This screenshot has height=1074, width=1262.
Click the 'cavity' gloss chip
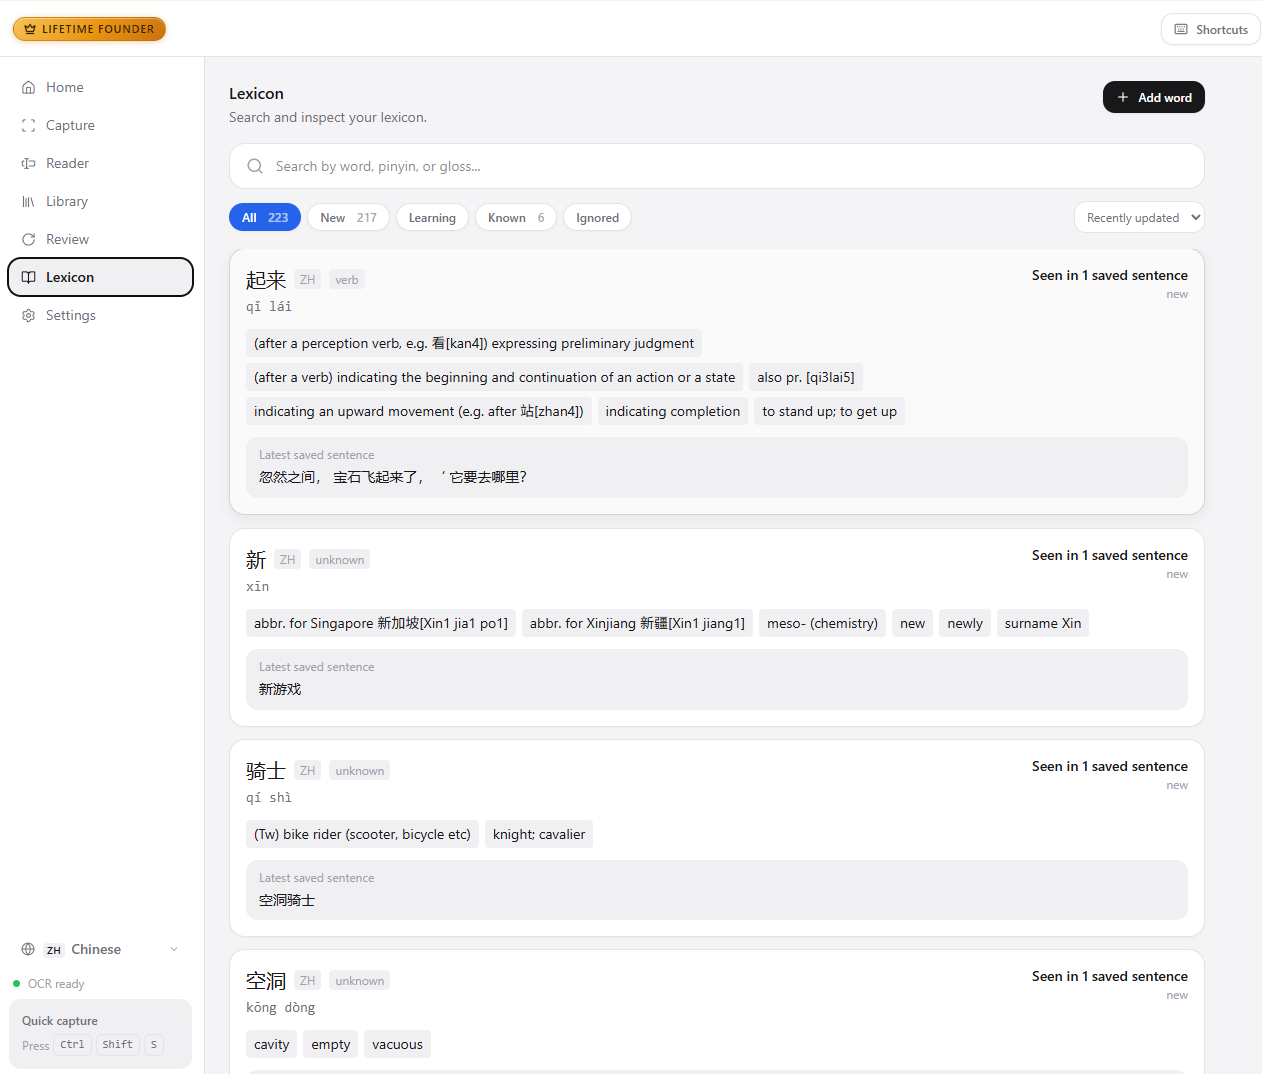[x=272, y=1044]
